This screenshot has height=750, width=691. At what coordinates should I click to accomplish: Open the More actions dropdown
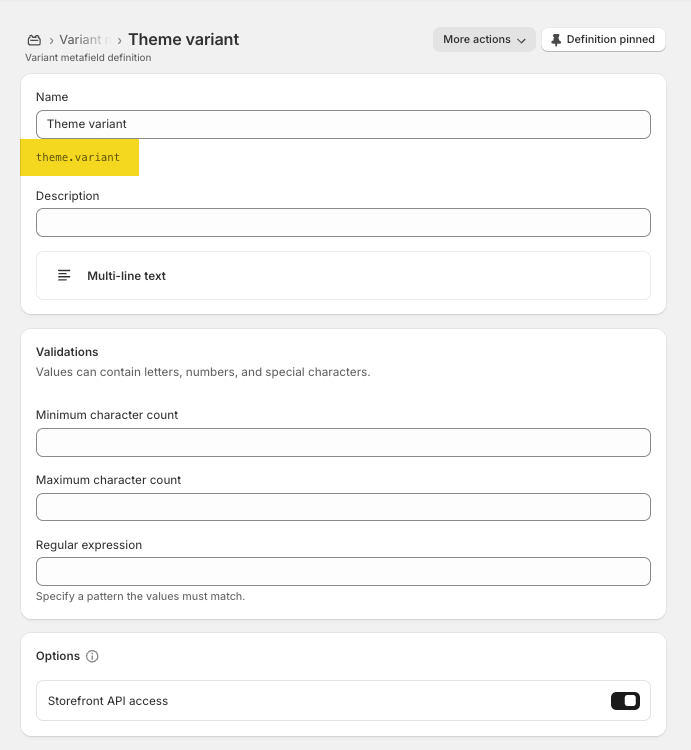click(483, 40)
